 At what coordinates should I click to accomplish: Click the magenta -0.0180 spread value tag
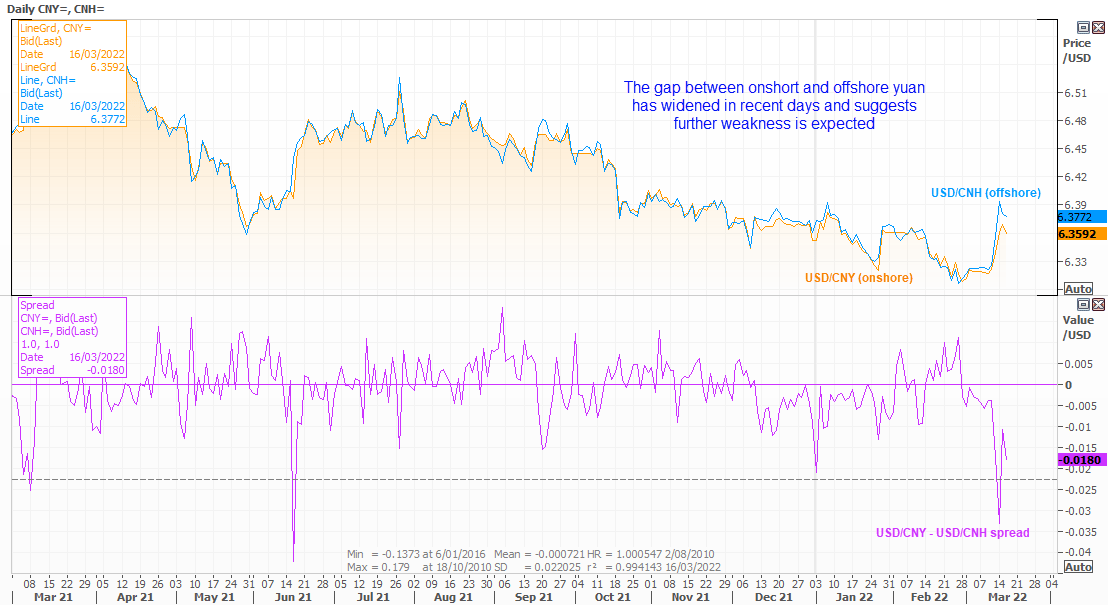coord(1081,460)
